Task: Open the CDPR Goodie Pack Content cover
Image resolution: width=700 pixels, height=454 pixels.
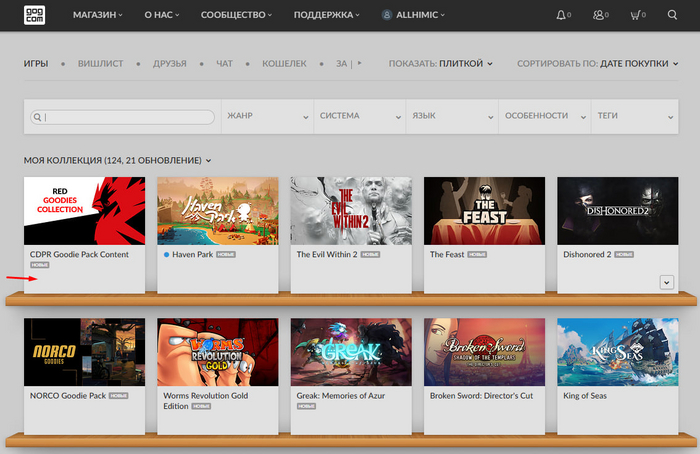Action: pyautogui.click(x=84, y=211)
